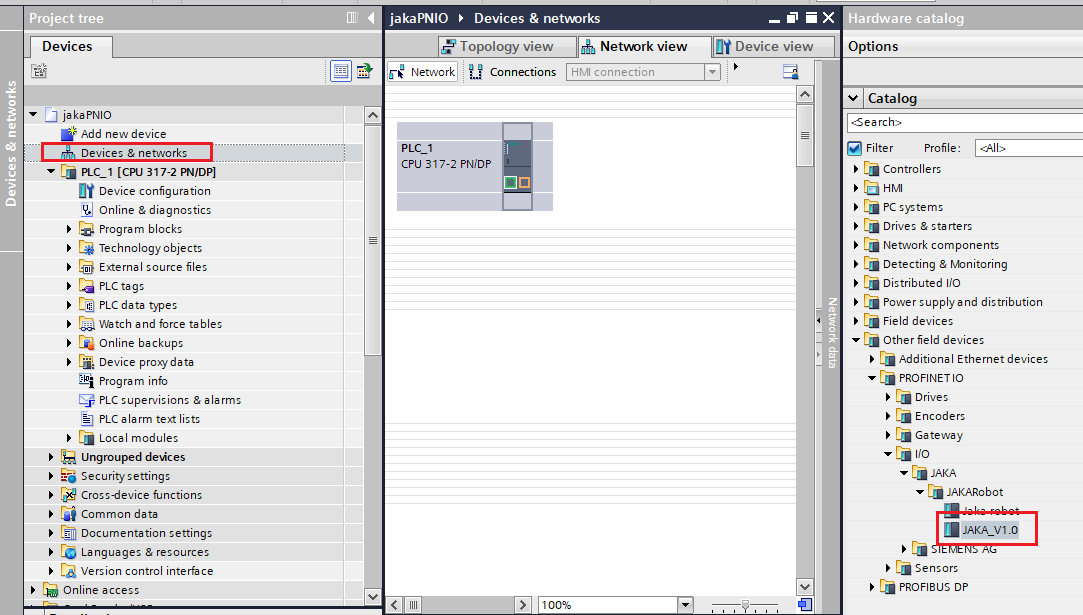Click the Connections toolbar icon
This screenshot has width=1083, height=615.
tap(475, 72)
